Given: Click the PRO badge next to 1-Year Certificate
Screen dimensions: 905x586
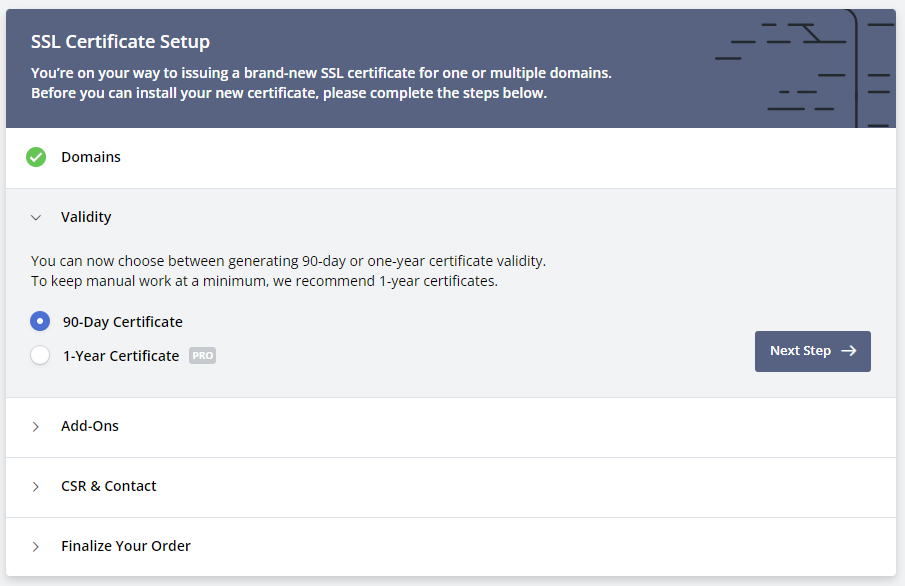Looking at the screenshot, I should click(203, 355).
